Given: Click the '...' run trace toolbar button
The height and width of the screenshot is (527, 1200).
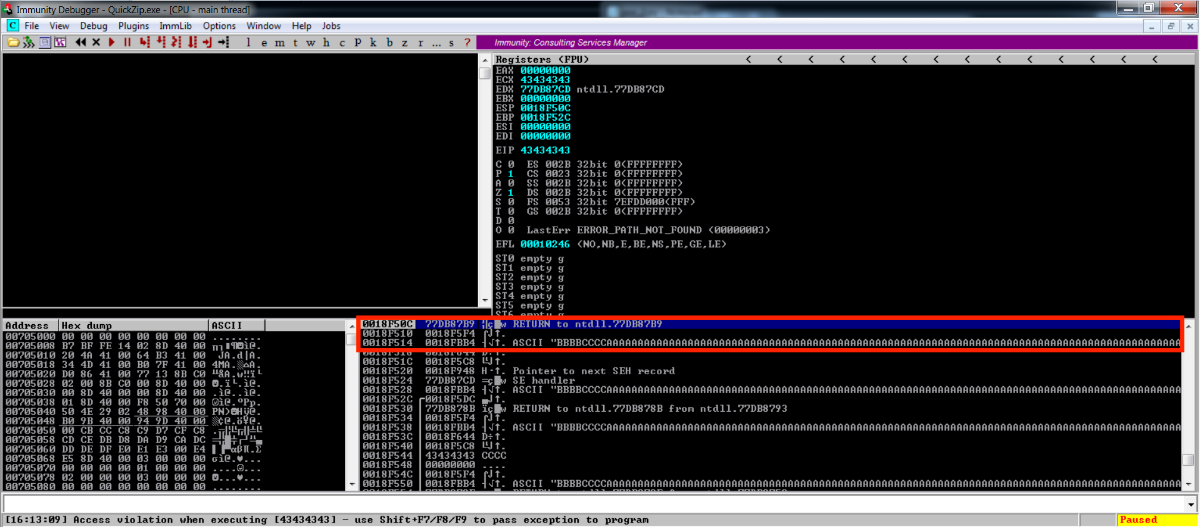Looking at the screenshot, I should [436, 42].
